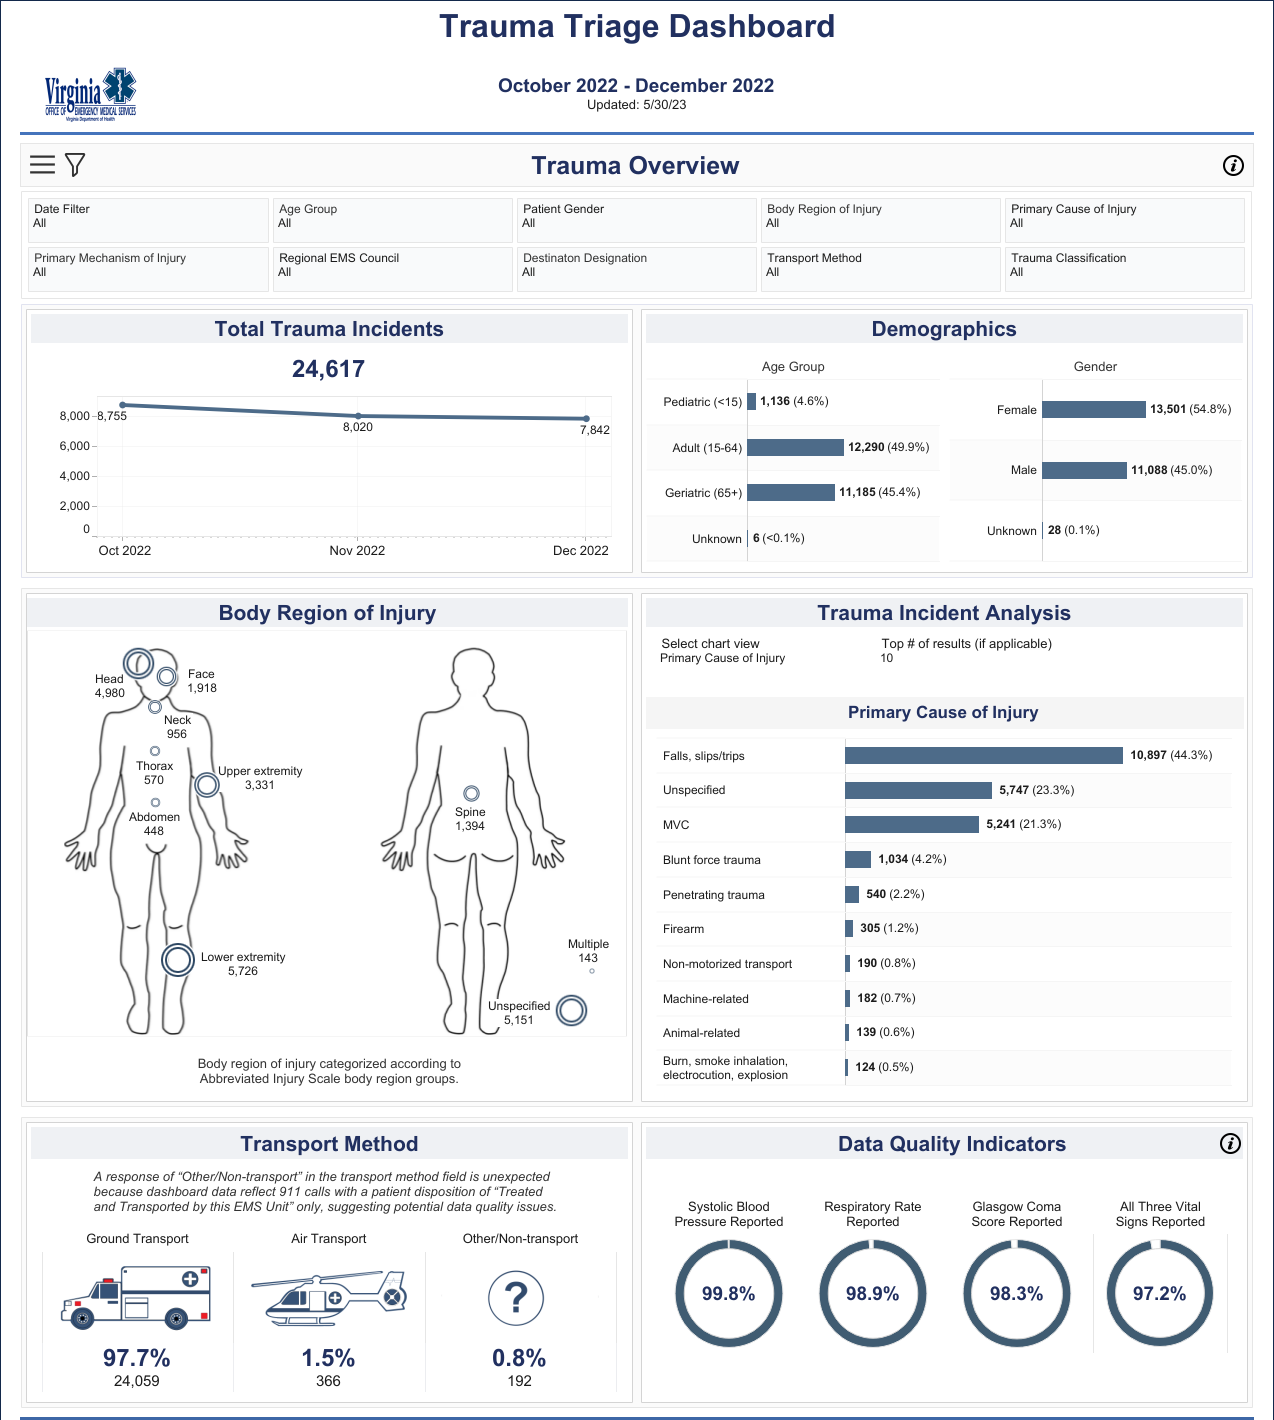
Task: Click the funnel filter icon
Action: (x=75, y=165)
